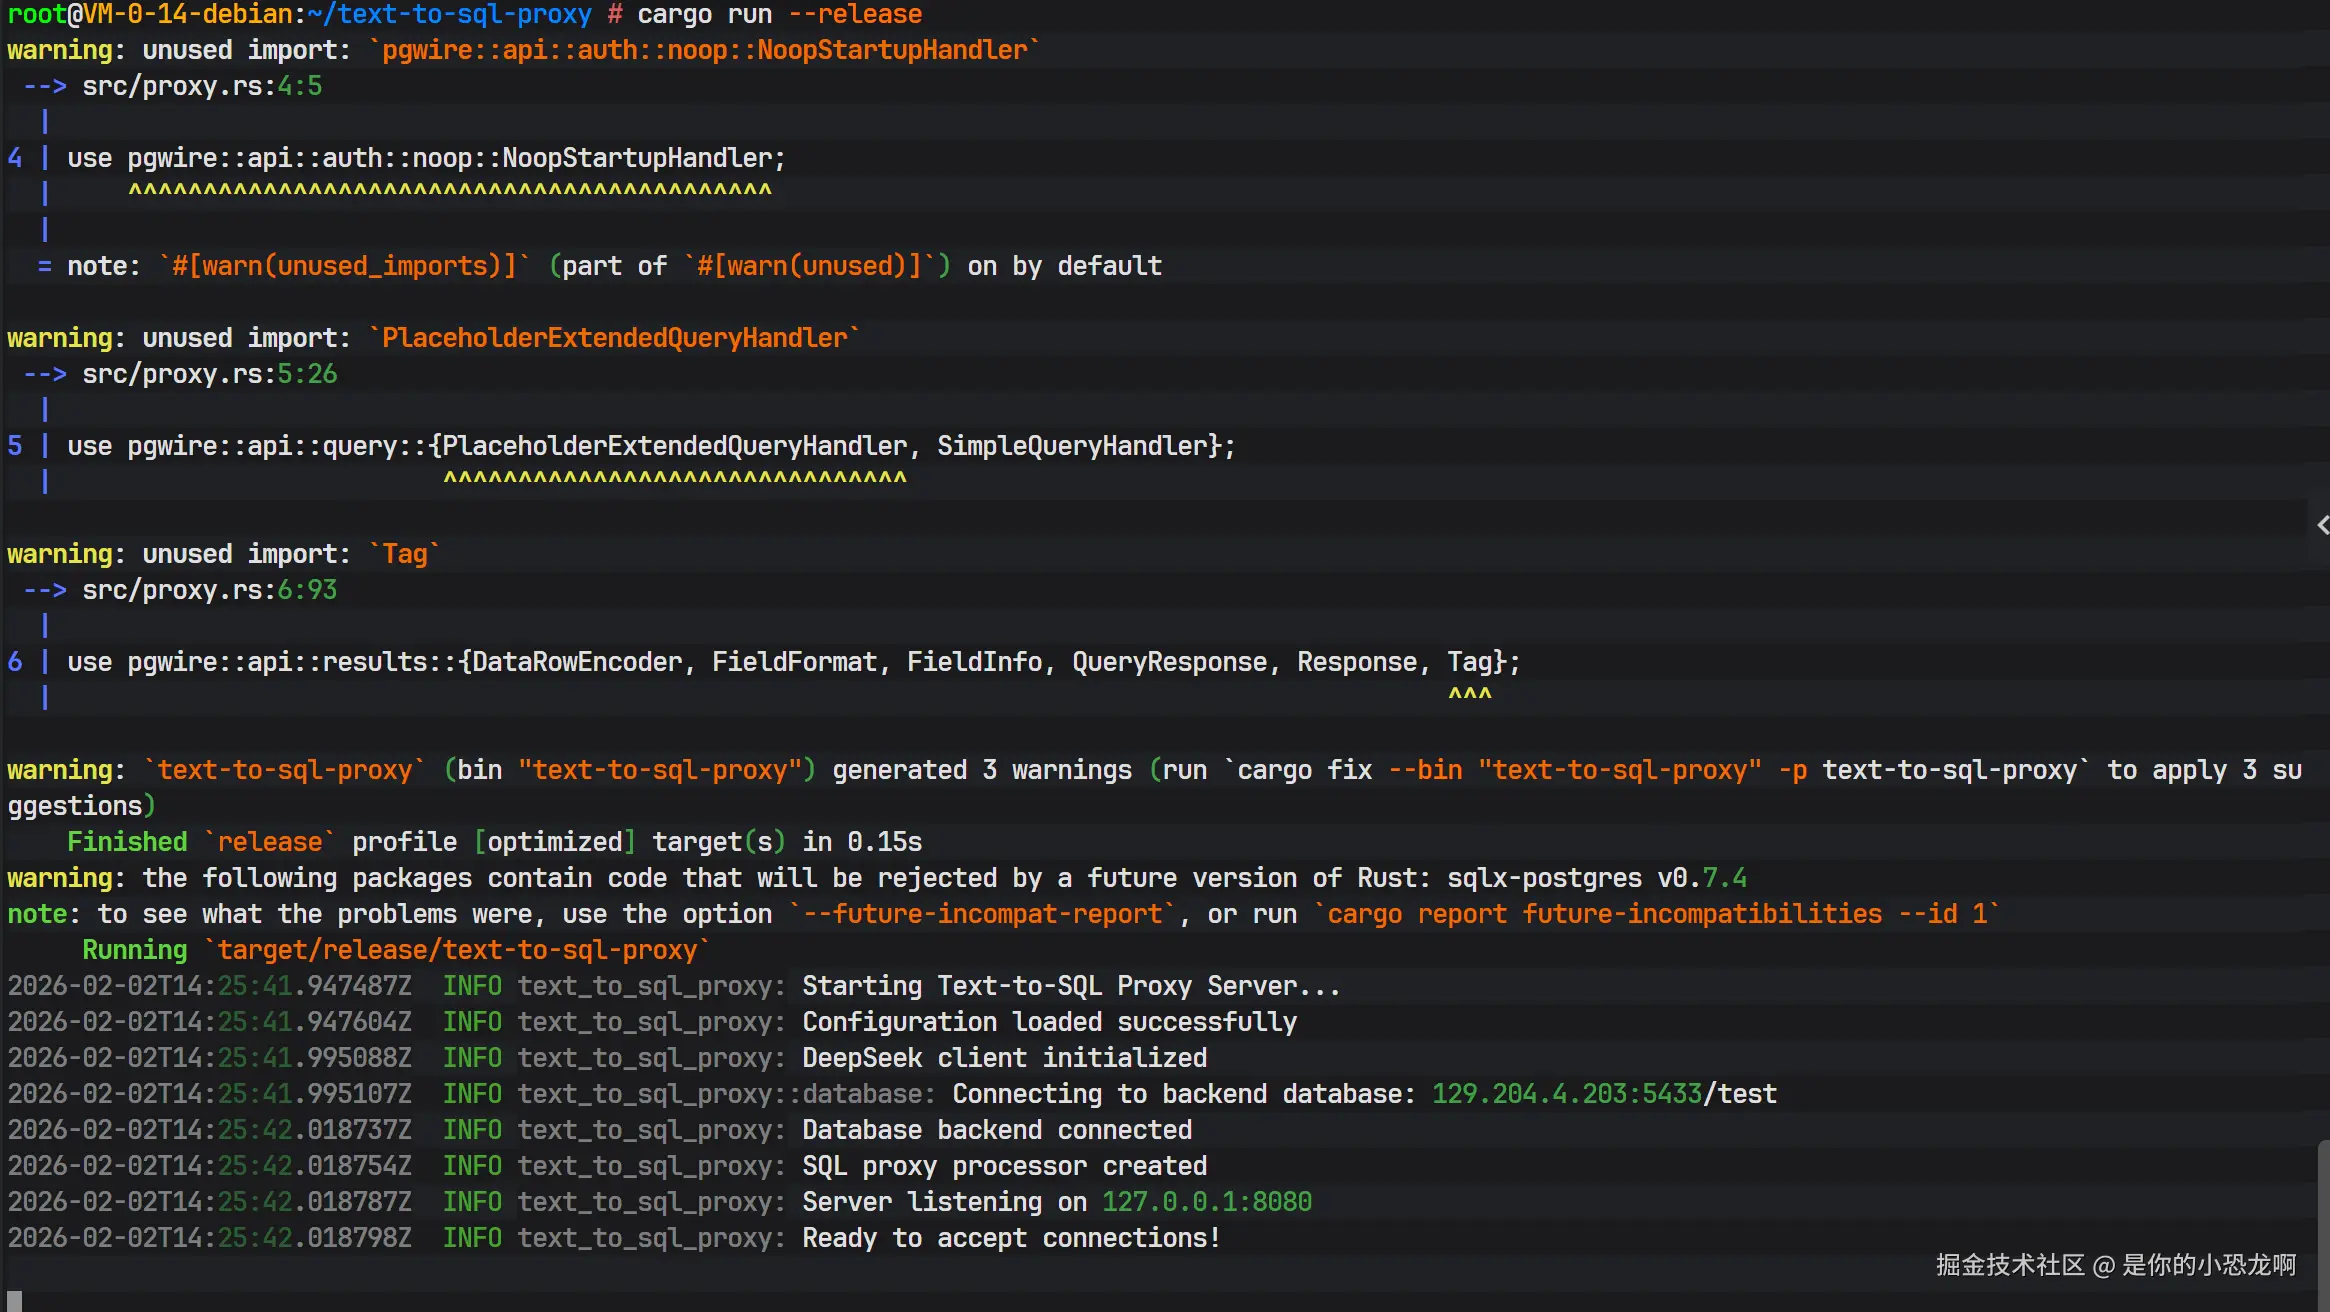Viewport: 2330px width, 1312px height.
Task: Click the 'cargo run --release' command text
Action: coord(779,14)
